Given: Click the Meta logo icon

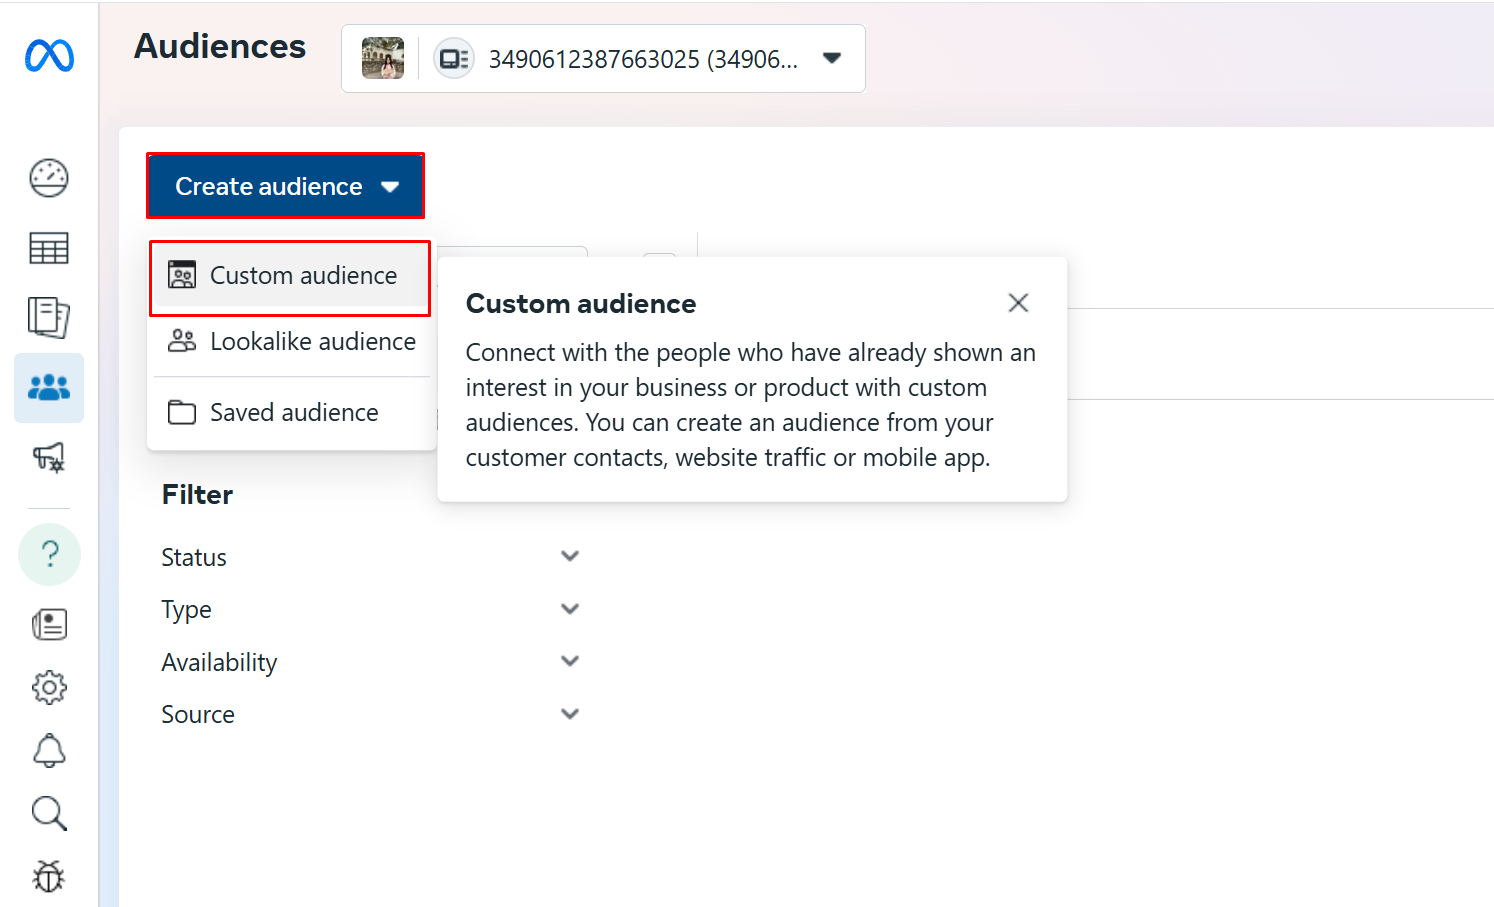Looking at the screenshot, I should [49, 56].
